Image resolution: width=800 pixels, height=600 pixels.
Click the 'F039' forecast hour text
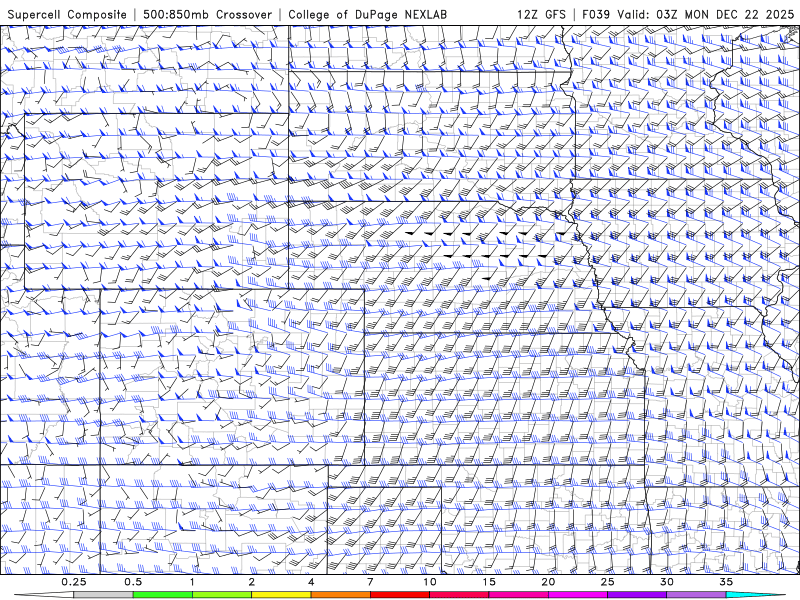click(596, 14)
